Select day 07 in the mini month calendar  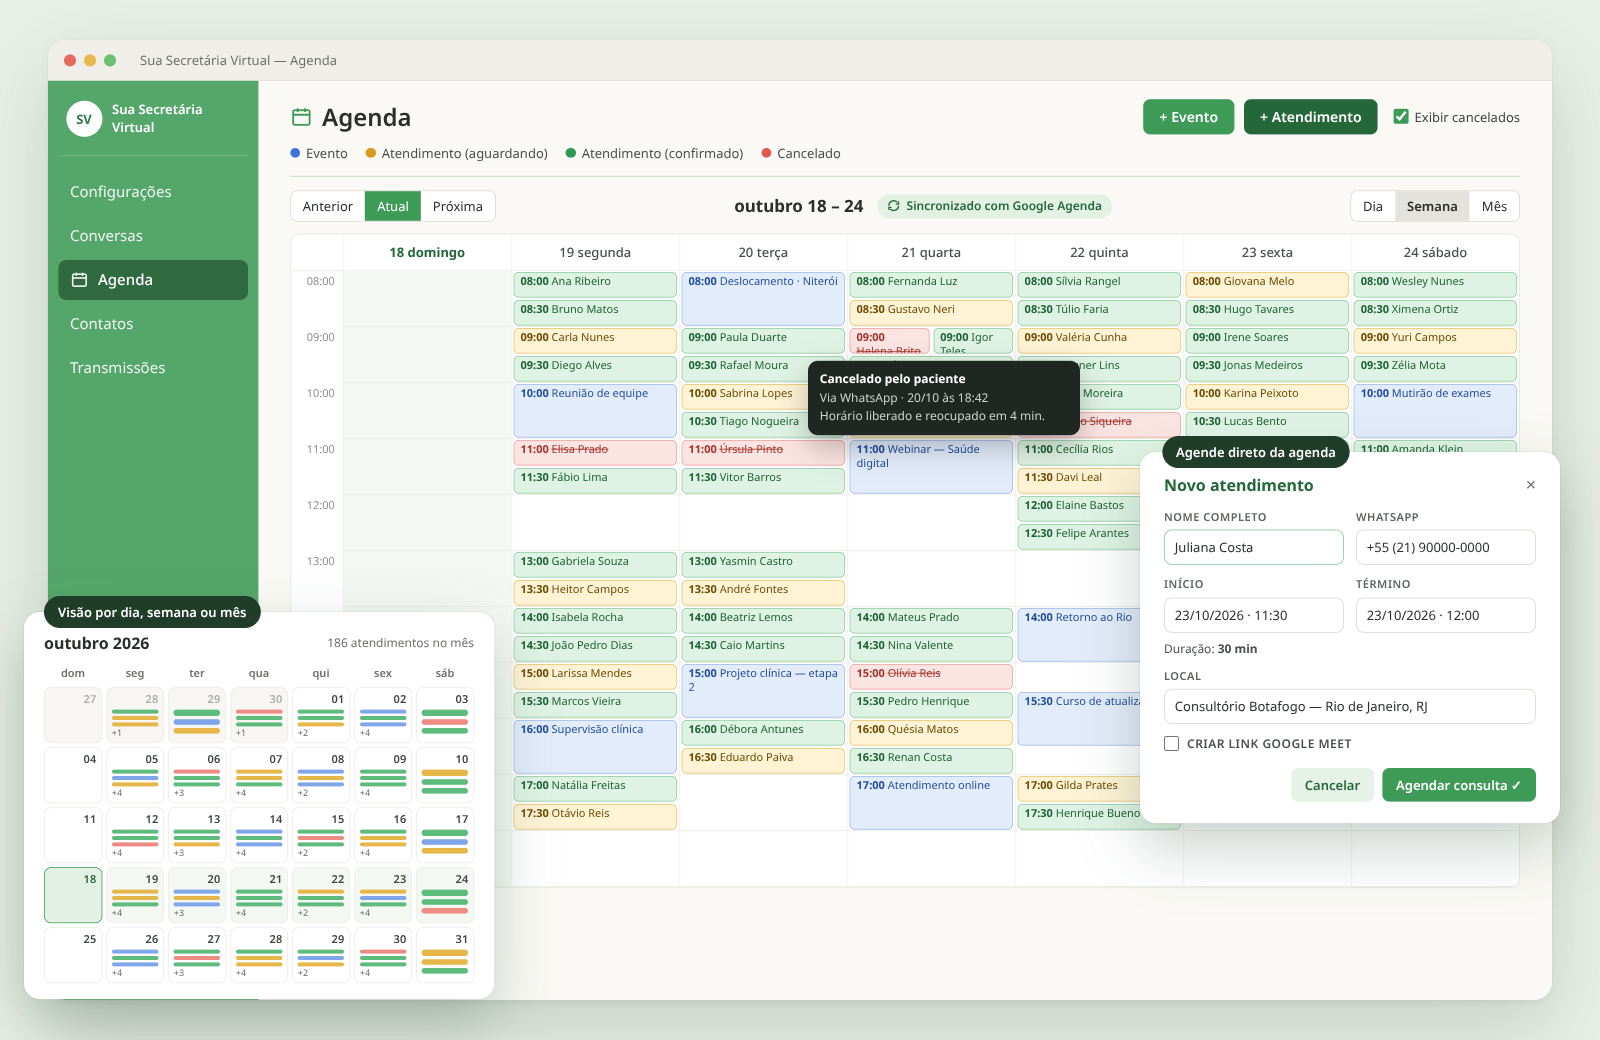click(x=259, y=775)
